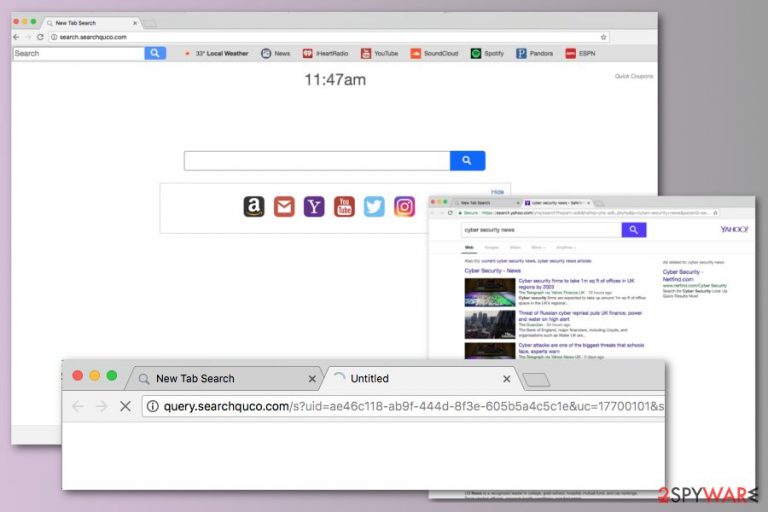The image size is (768, 512).
Task: Click the blue search button in center
Action: [467, 161]
